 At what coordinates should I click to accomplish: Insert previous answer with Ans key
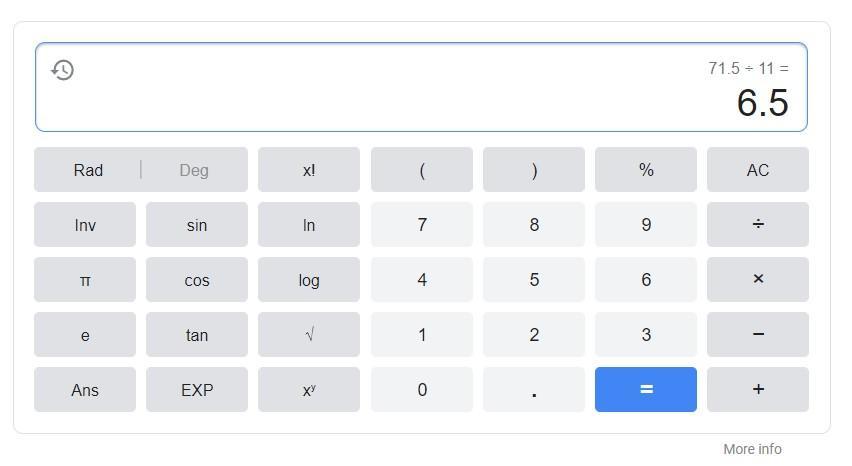tap(85, 390)
